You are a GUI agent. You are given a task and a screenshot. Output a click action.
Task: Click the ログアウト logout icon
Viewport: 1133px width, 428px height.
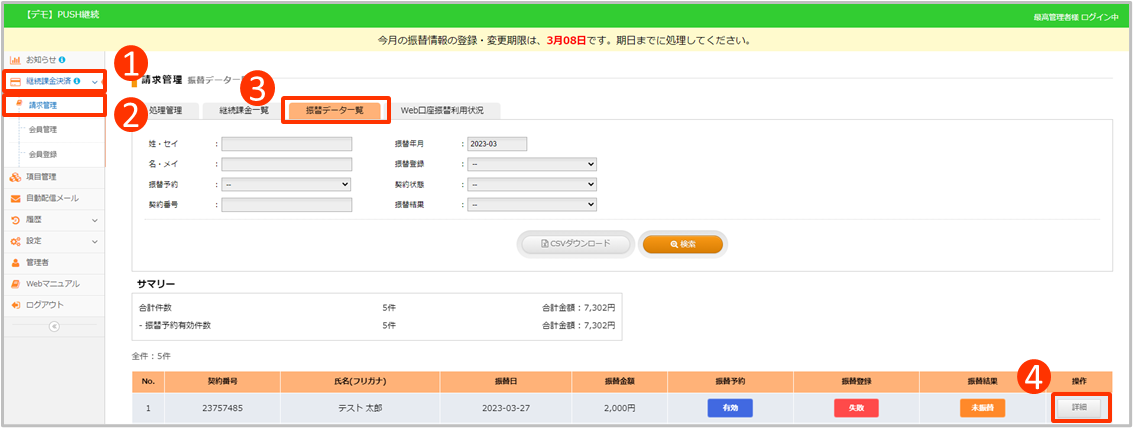tap(16, 304)
